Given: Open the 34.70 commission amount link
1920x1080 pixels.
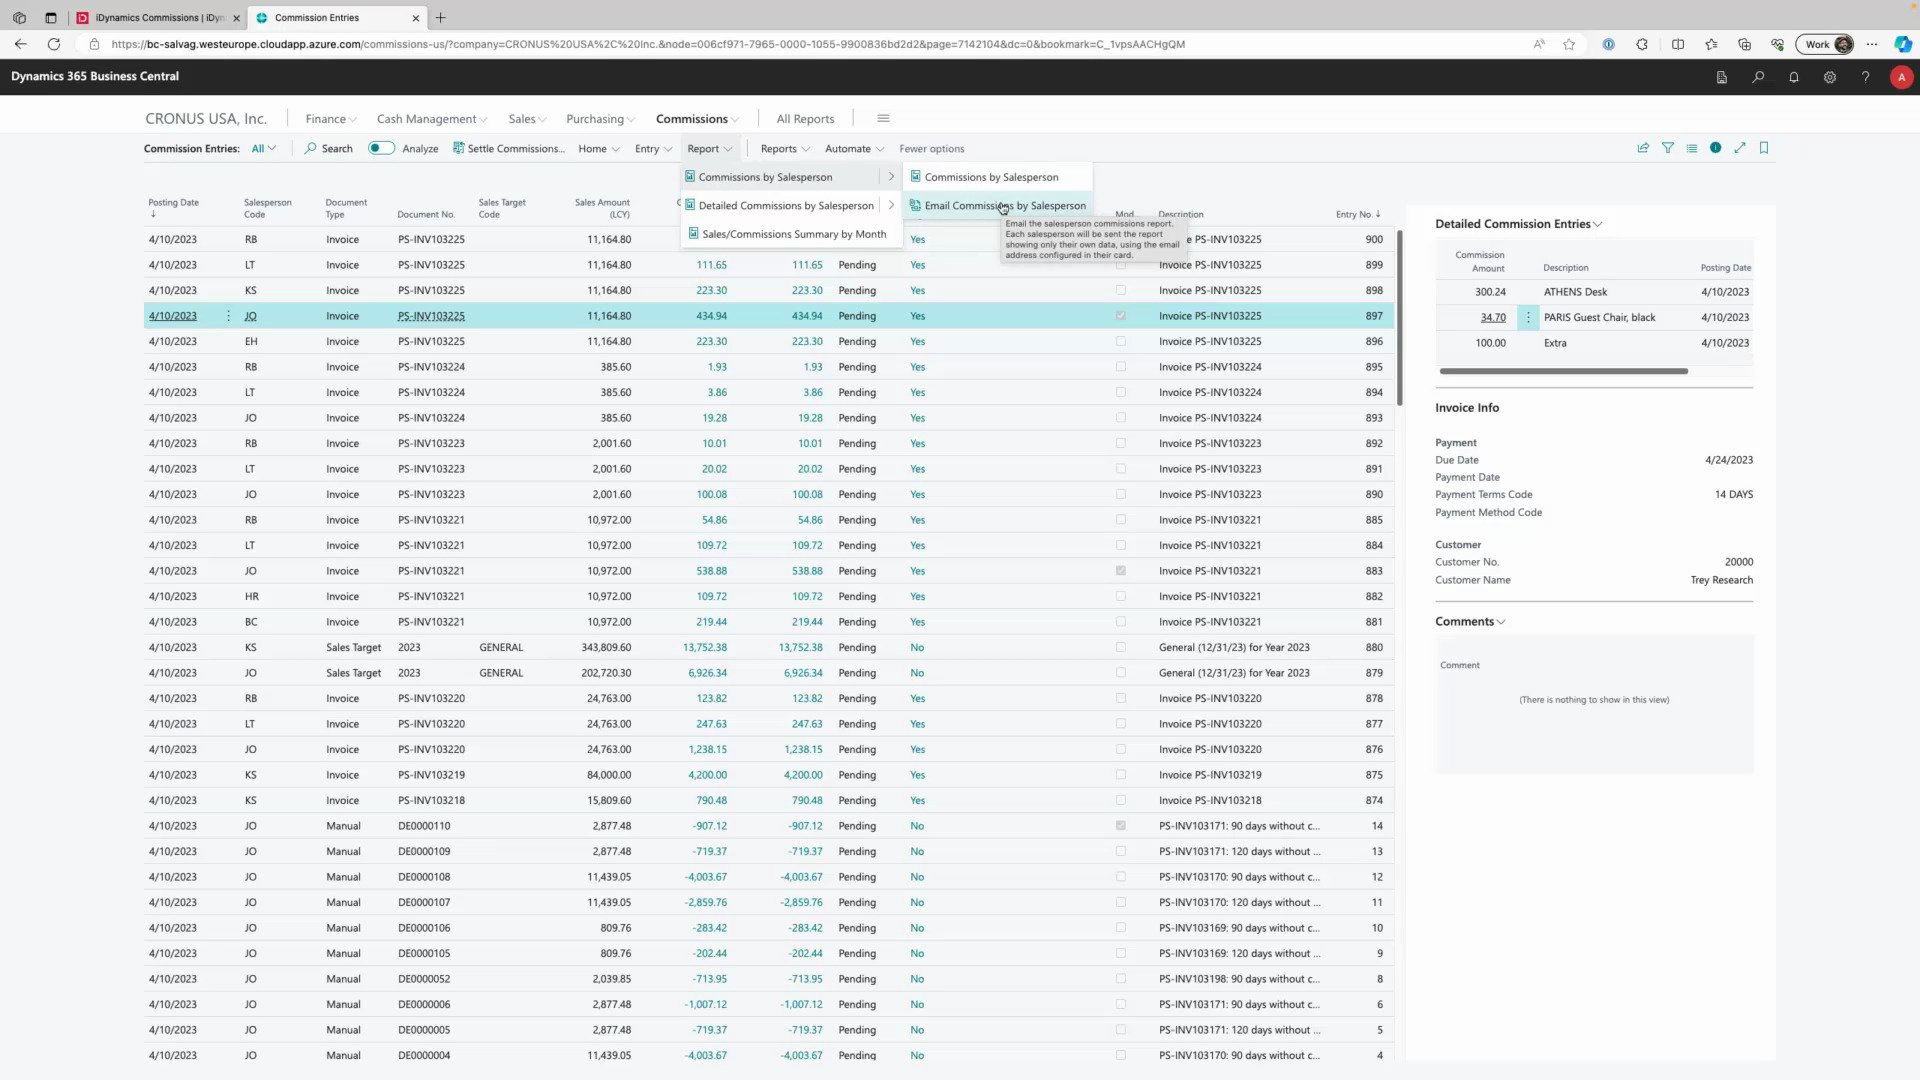Looking at the screenshot, I should [x=1492, y=317].
